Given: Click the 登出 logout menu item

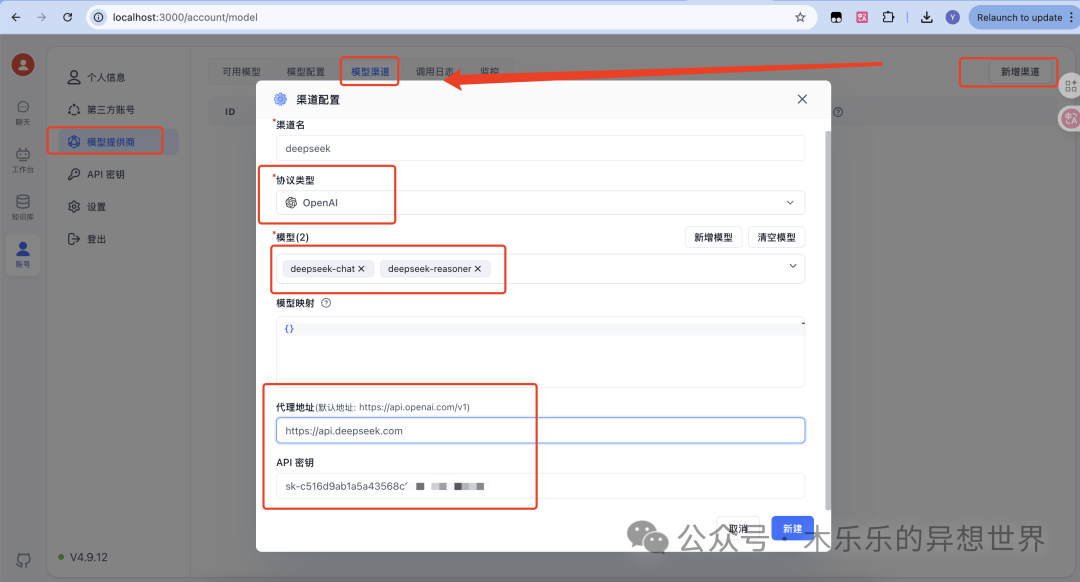Looking at the screenshot, I should click(87, 239).
